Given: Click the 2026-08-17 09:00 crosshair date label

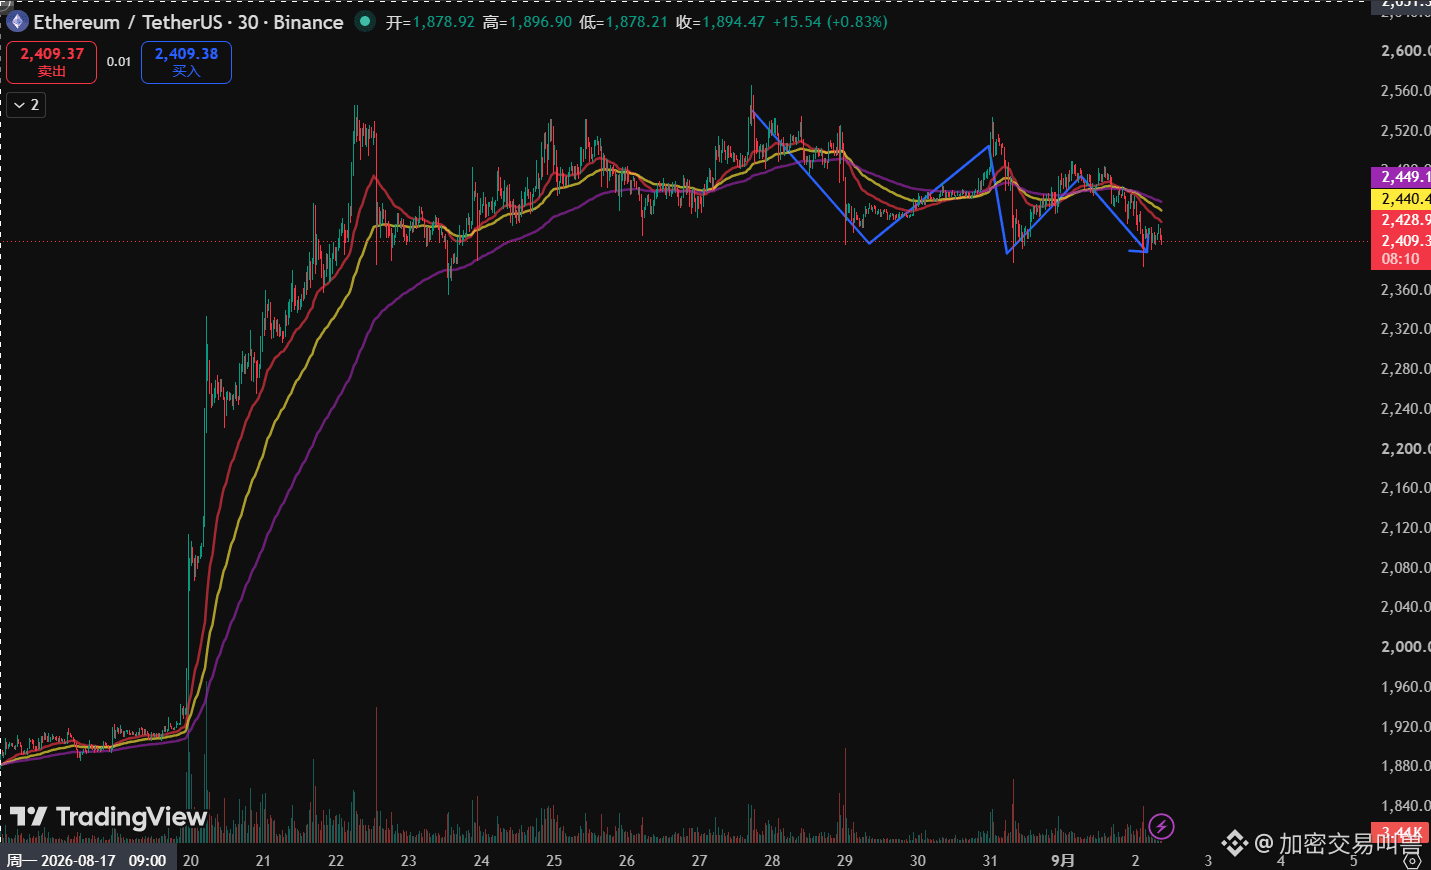Looking at the screenshot, I should (x=88, y=860).
